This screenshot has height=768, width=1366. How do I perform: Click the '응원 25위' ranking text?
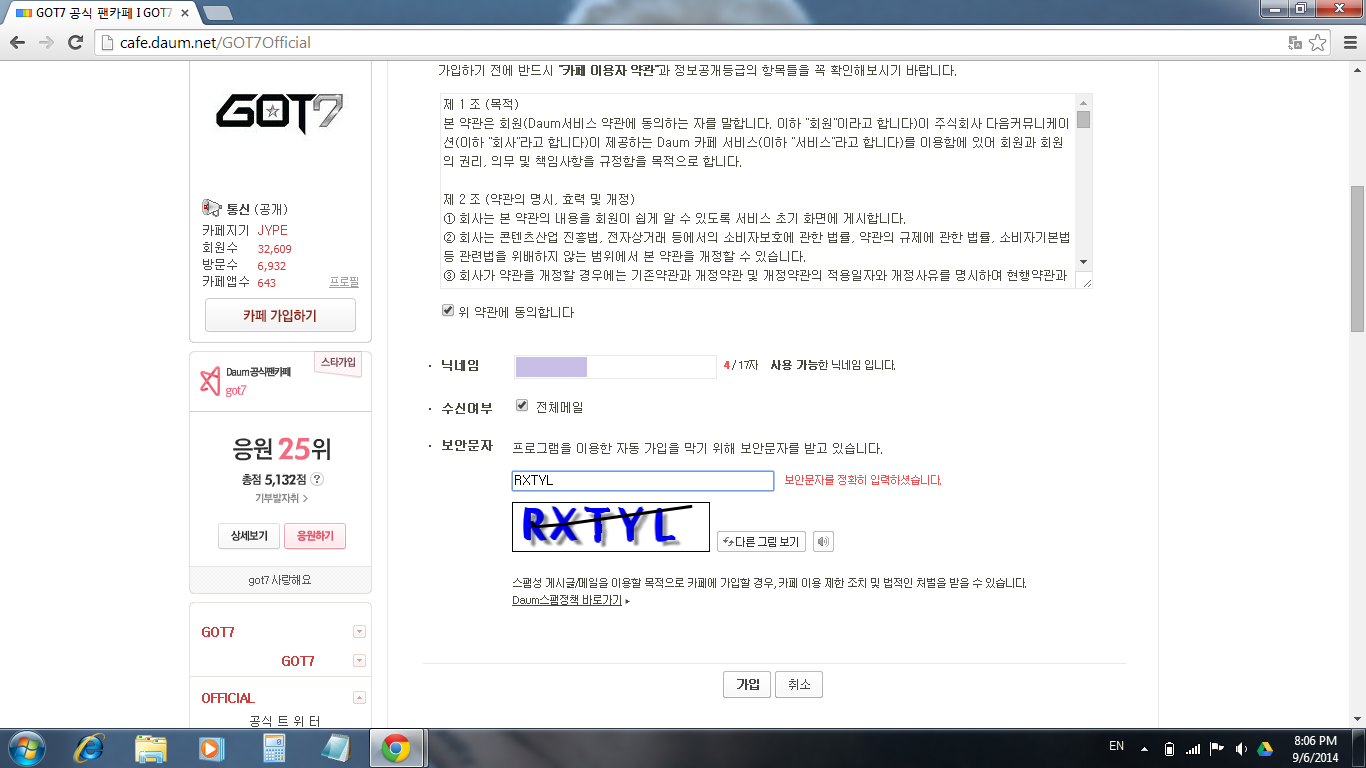pyautogui.click(x=281, y=447)
